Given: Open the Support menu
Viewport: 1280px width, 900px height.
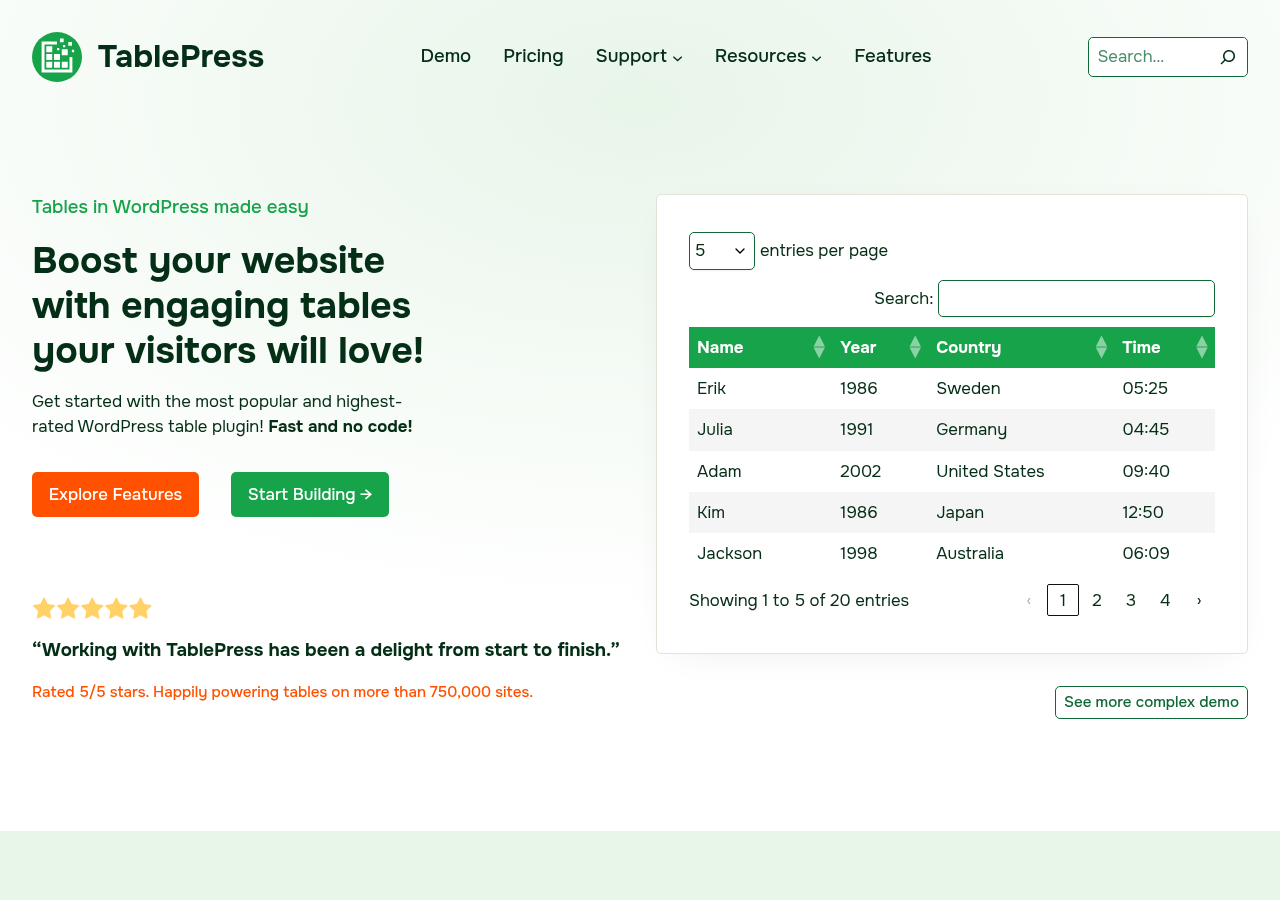Looking at the screenshot, I should tap(631, 56).
